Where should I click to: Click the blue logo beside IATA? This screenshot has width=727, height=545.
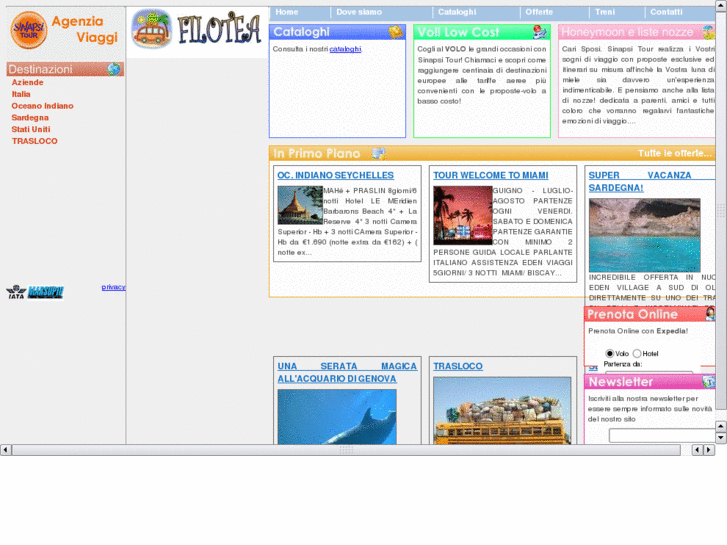point(45,292)
